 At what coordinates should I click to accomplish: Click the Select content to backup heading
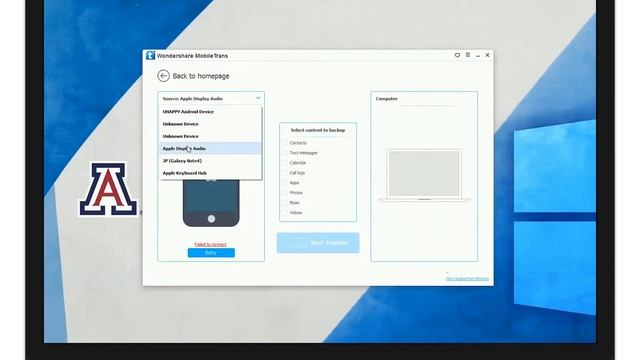(318, 130)
